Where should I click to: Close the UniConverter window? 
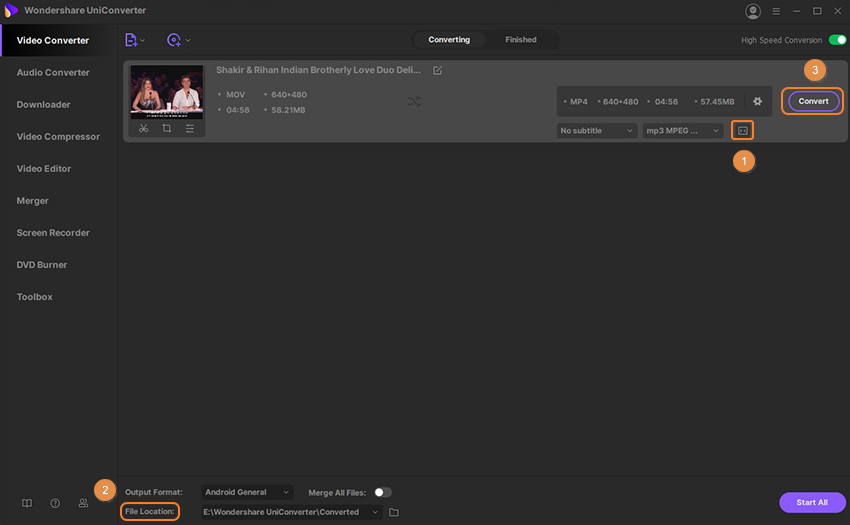pyautogui.click(x=838, y=11)
